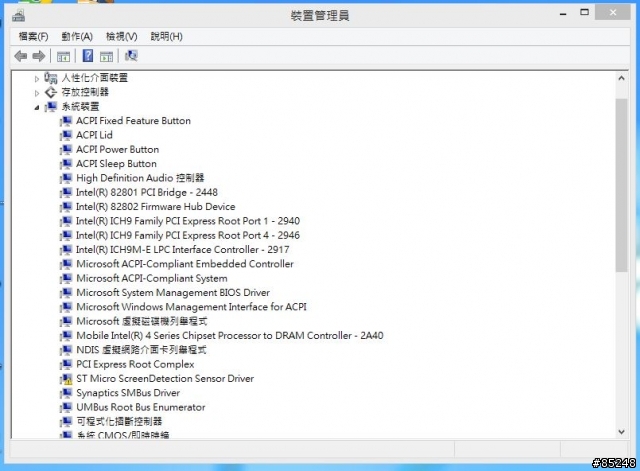Open the 檢視(V) menu
The image size is (640, 471).
122,37
